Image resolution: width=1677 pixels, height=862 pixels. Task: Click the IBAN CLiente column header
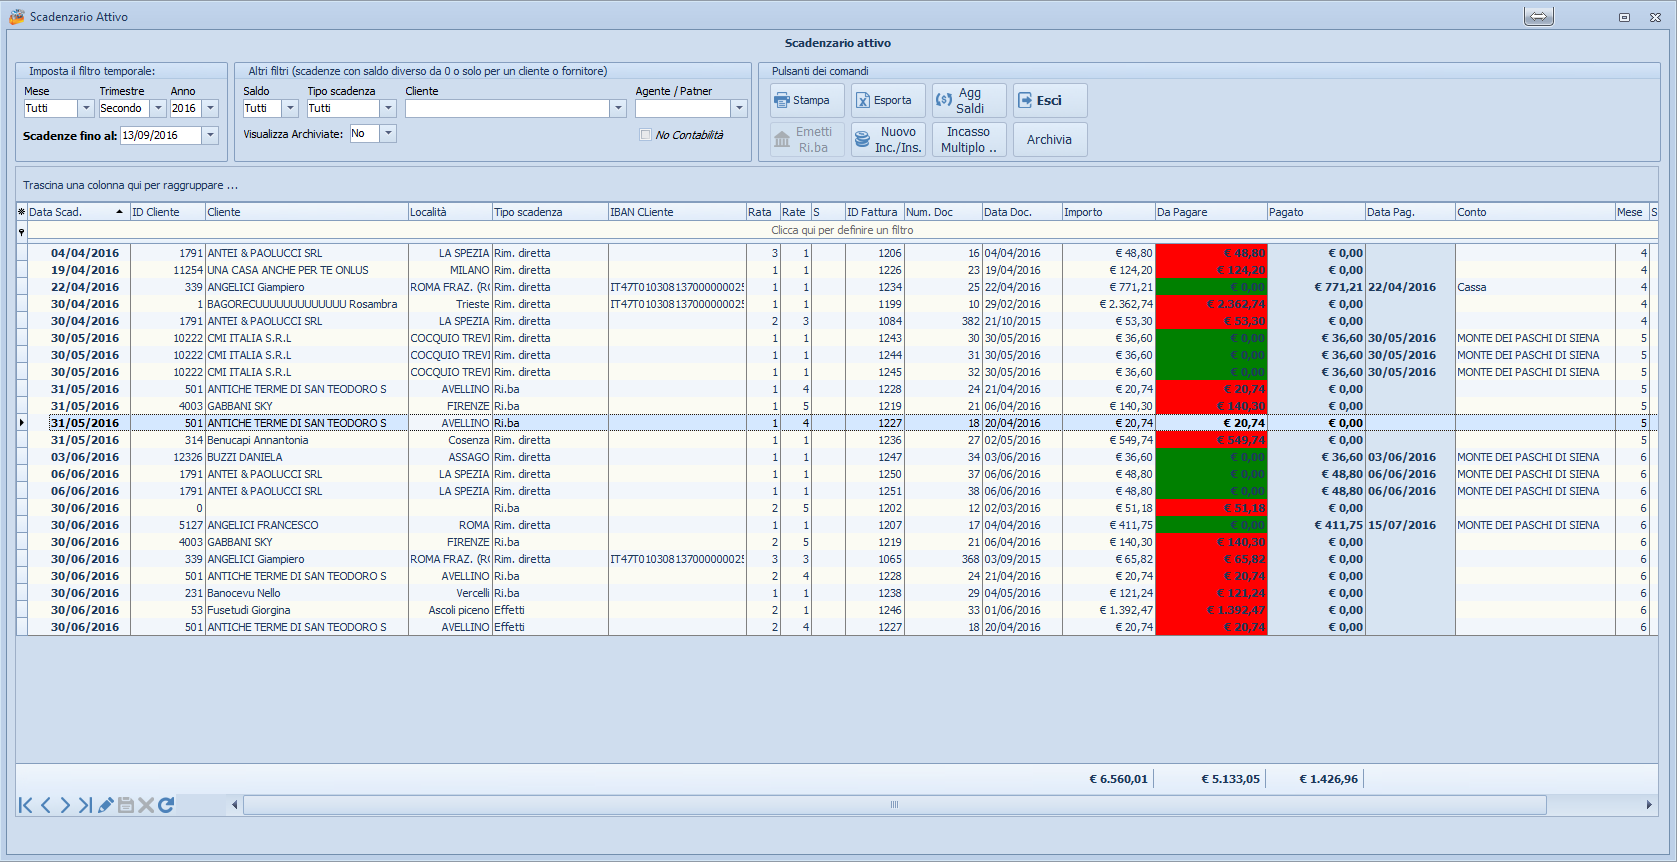[677, 212]
